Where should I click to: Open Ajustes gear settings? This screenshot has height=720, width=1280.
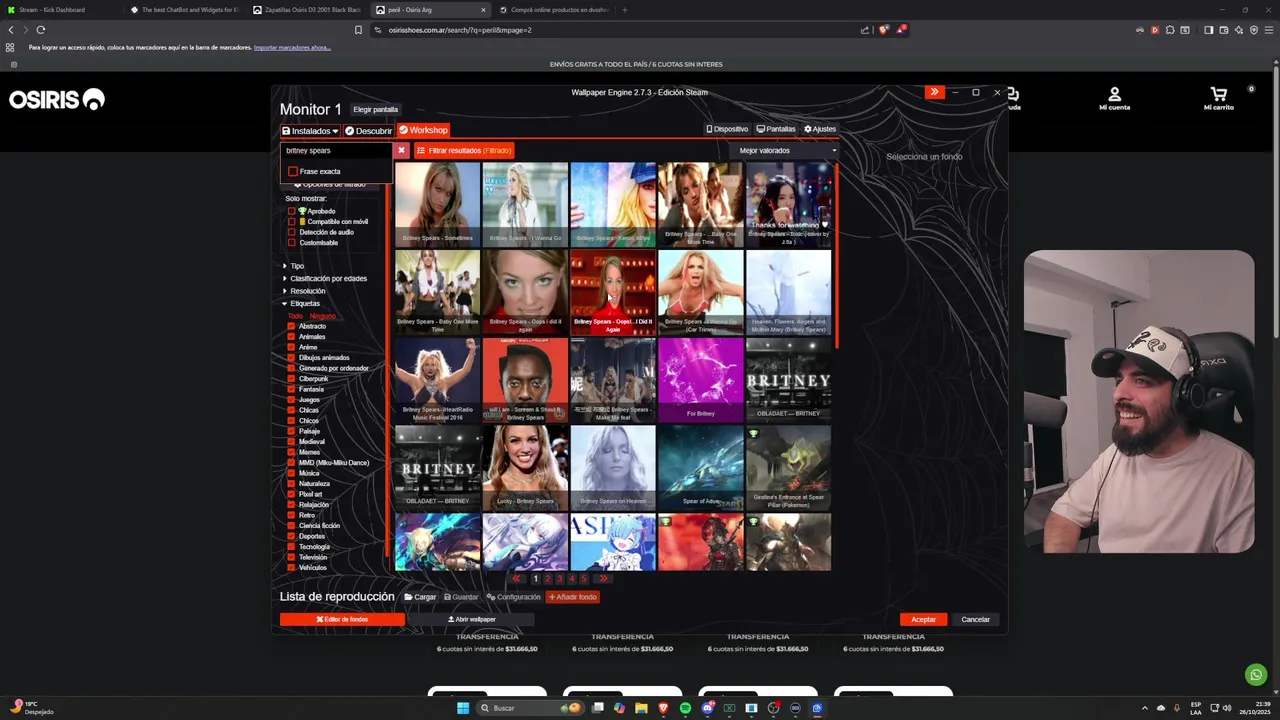[820, 129]
